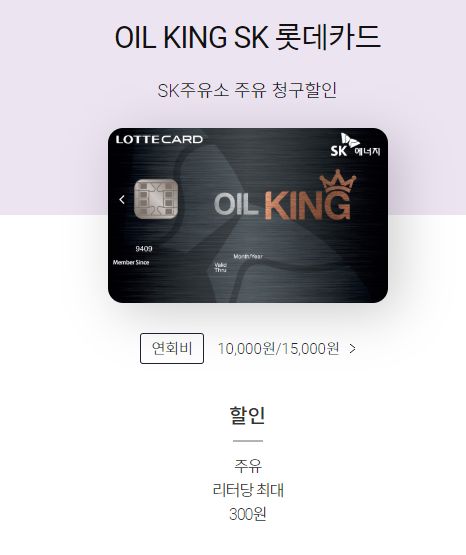466x555 pixels.
Task: Click the crown icon above KING
Action: pos(338,181)
